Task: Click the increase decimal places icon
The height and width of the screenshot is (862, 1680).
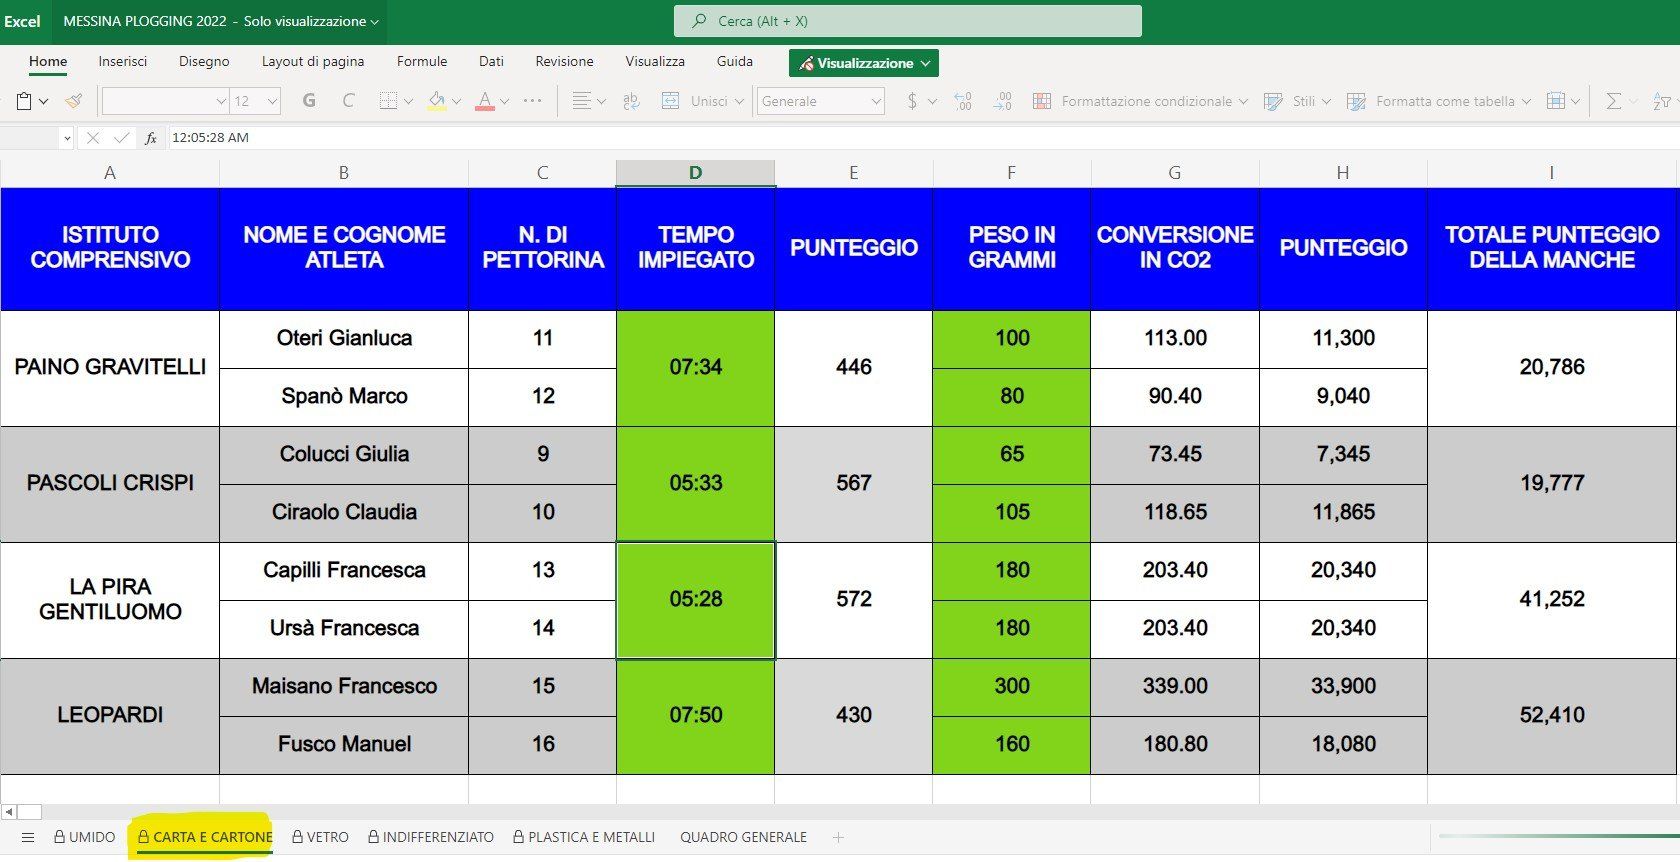Action: click(963, 101)
